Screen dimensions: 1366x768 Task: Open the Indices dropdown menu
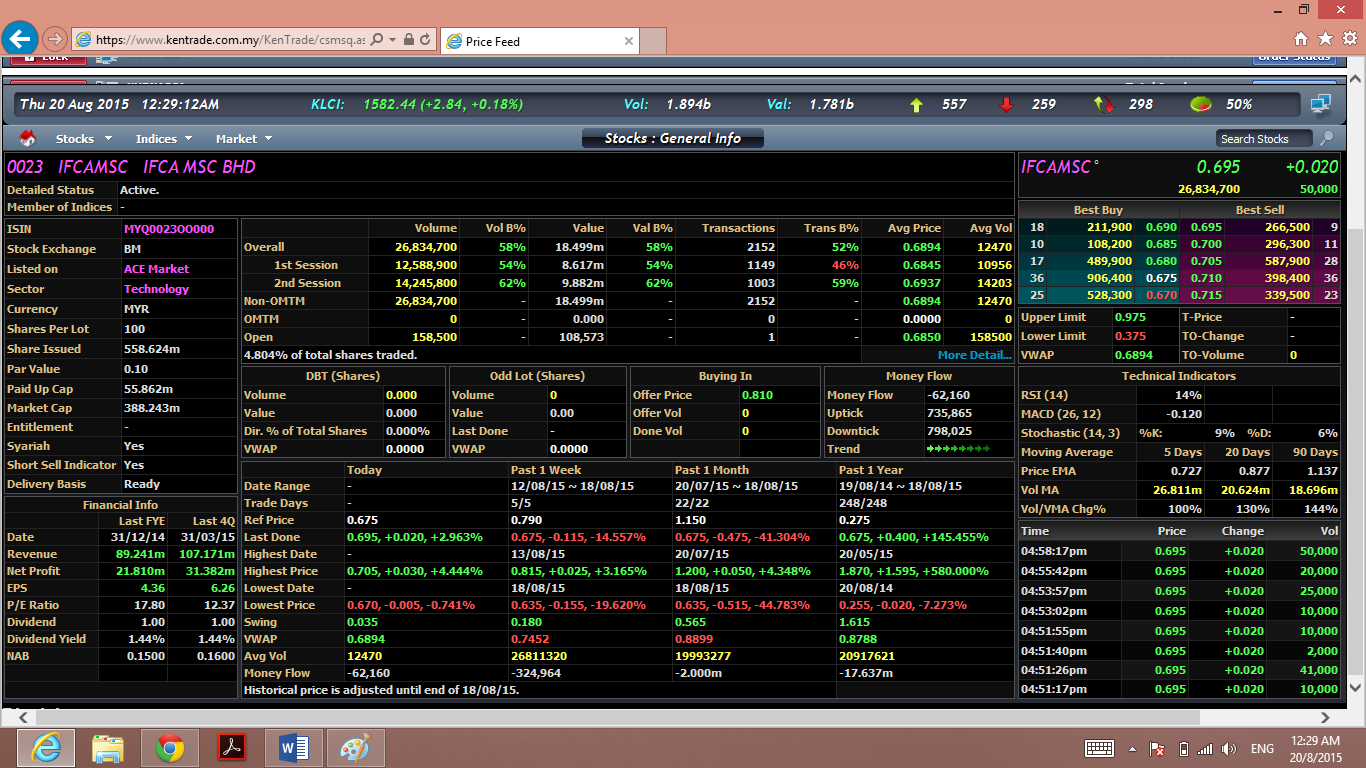click(164, 139)
